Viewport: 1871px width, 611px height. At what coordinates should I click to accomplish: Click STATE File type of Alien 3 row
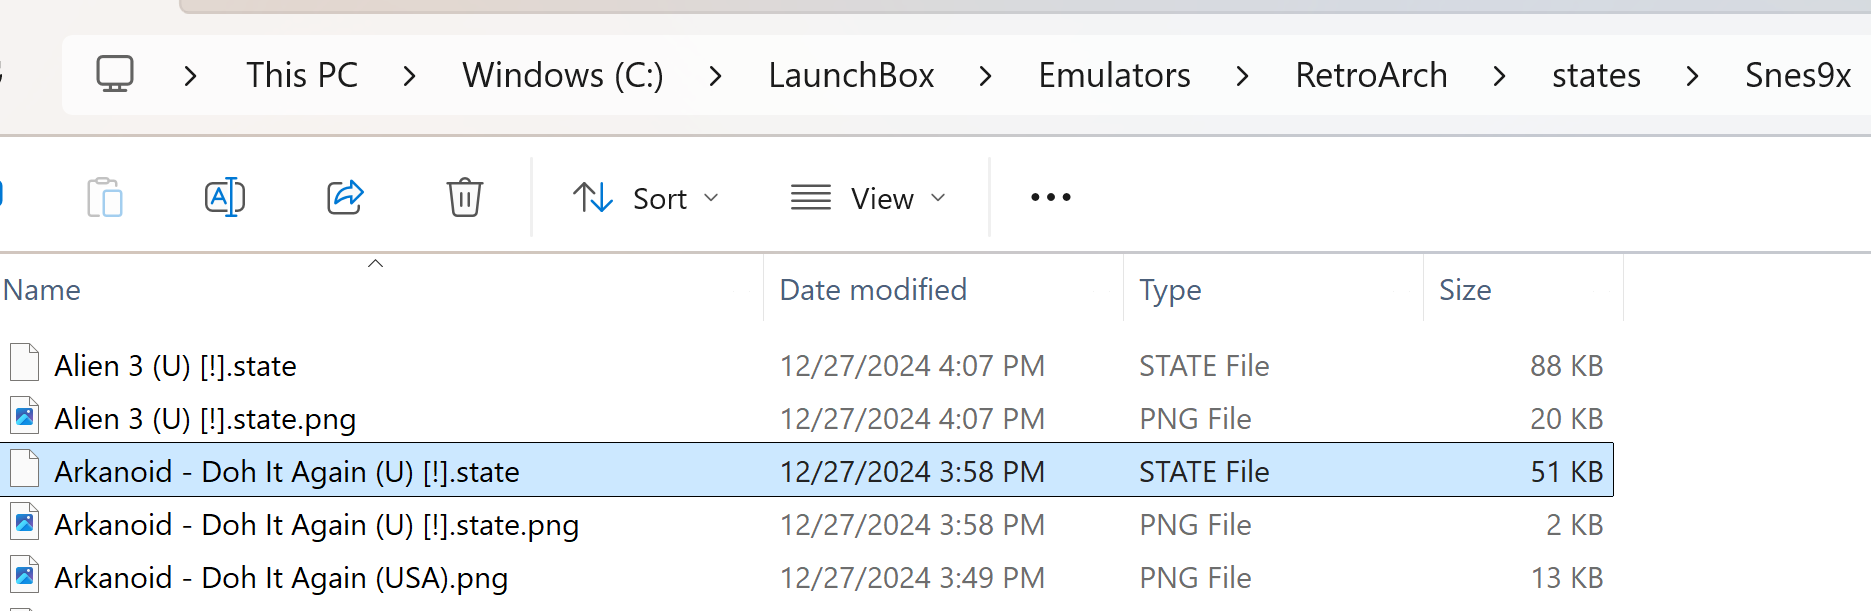pos(1204,366)
